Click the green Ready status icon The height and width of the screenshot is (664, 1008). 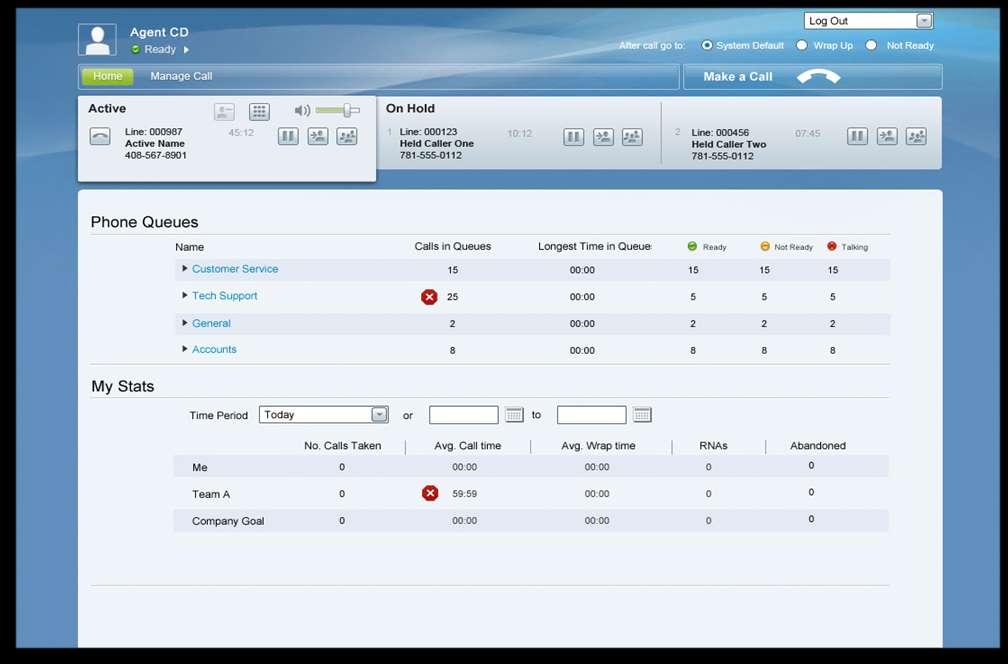[x=136, y=49]
